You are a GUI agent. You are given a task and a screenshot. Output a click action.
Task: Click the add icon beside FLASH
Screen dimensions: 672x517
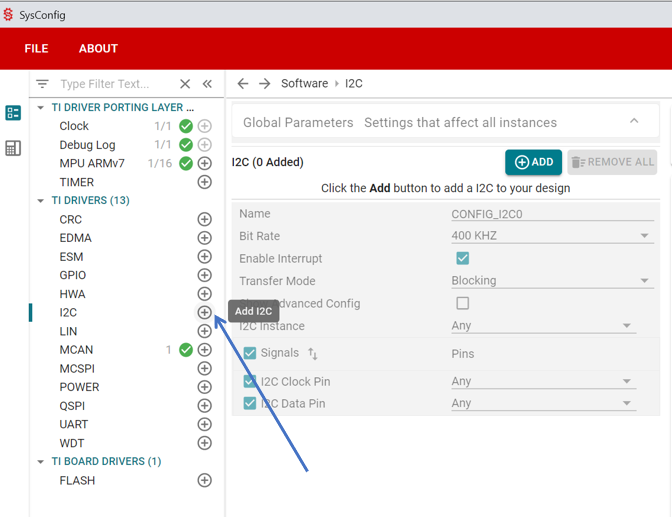[x=204, y=481]
